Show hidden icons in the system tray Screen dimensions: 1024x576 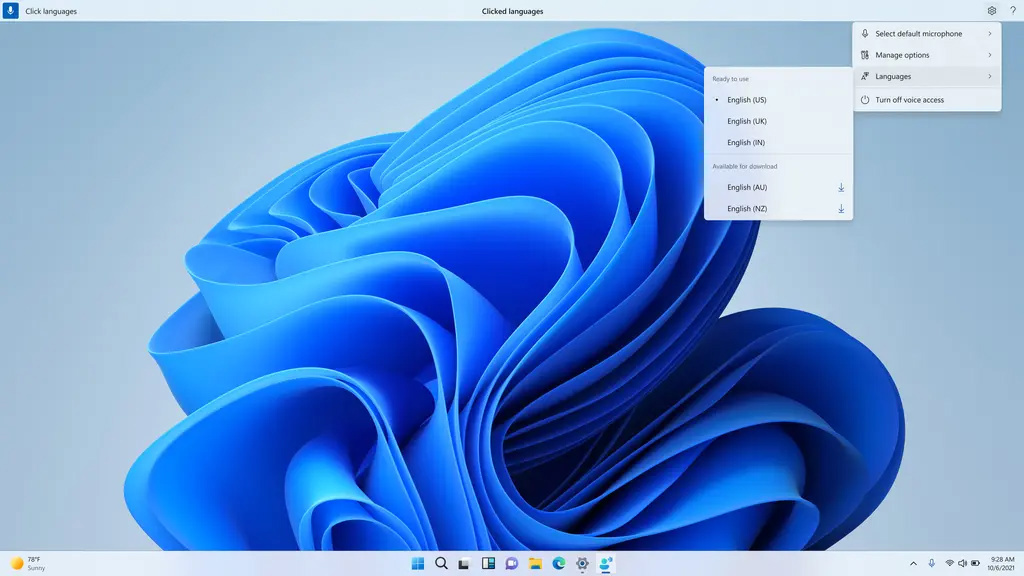point(913,563)
